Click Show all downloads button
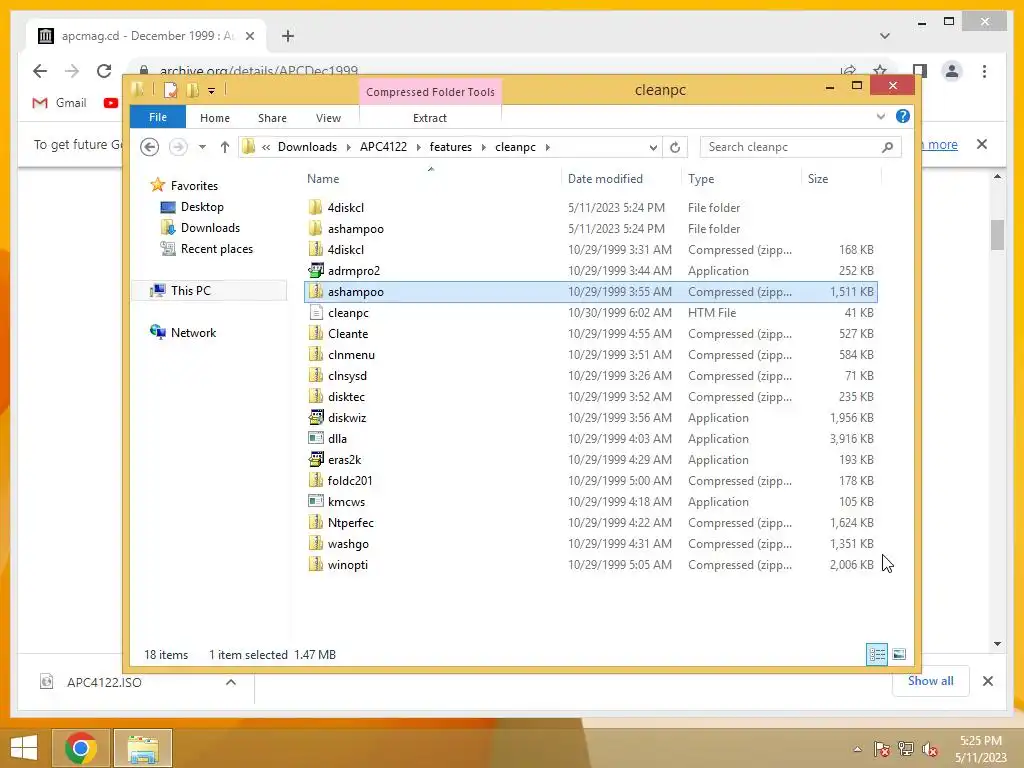This screenshot has height=768, width=1024. [x=930, y=680]
